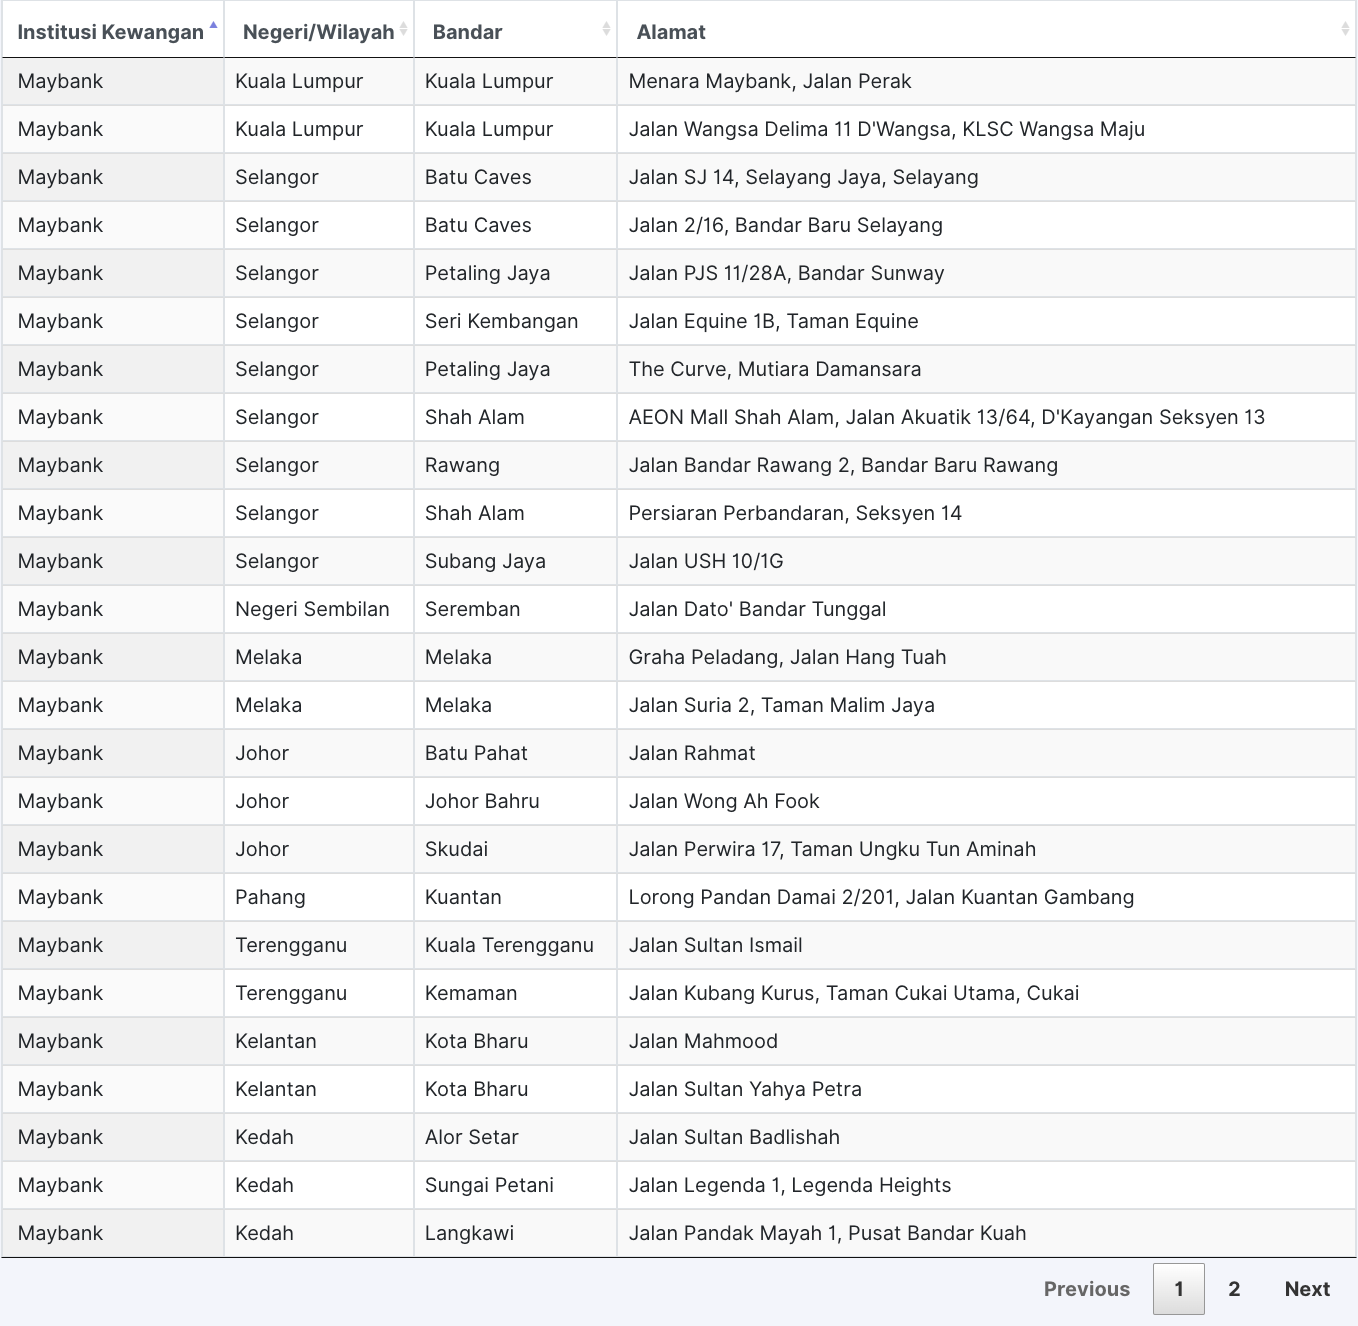Select The Curve, Mutiara Damansara address
1358x1326 pixels.
(774, 369)
